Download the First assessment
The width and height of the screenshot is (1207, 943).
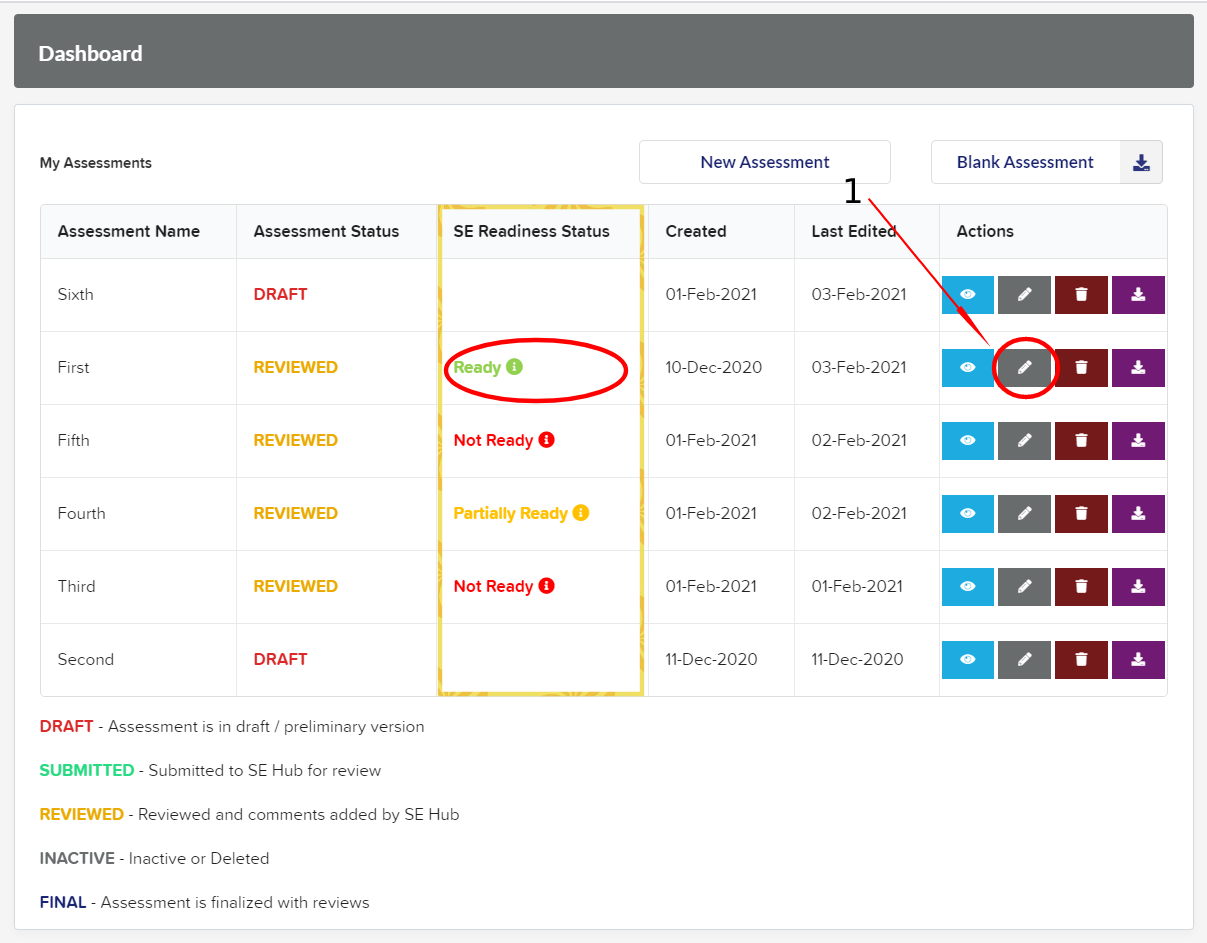[x=1138, y=368]
